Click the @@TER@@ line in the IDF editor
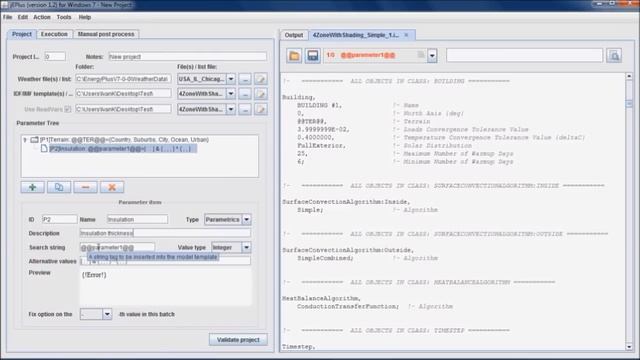Screen dimensions: 640x360 click(x=312, y=122)
